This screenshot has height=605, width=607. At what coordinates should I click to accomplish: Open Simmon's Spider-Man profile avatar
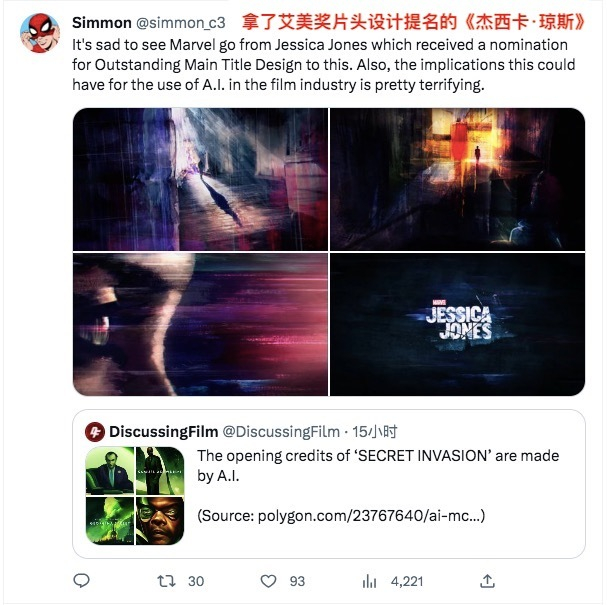click(39, 33)
